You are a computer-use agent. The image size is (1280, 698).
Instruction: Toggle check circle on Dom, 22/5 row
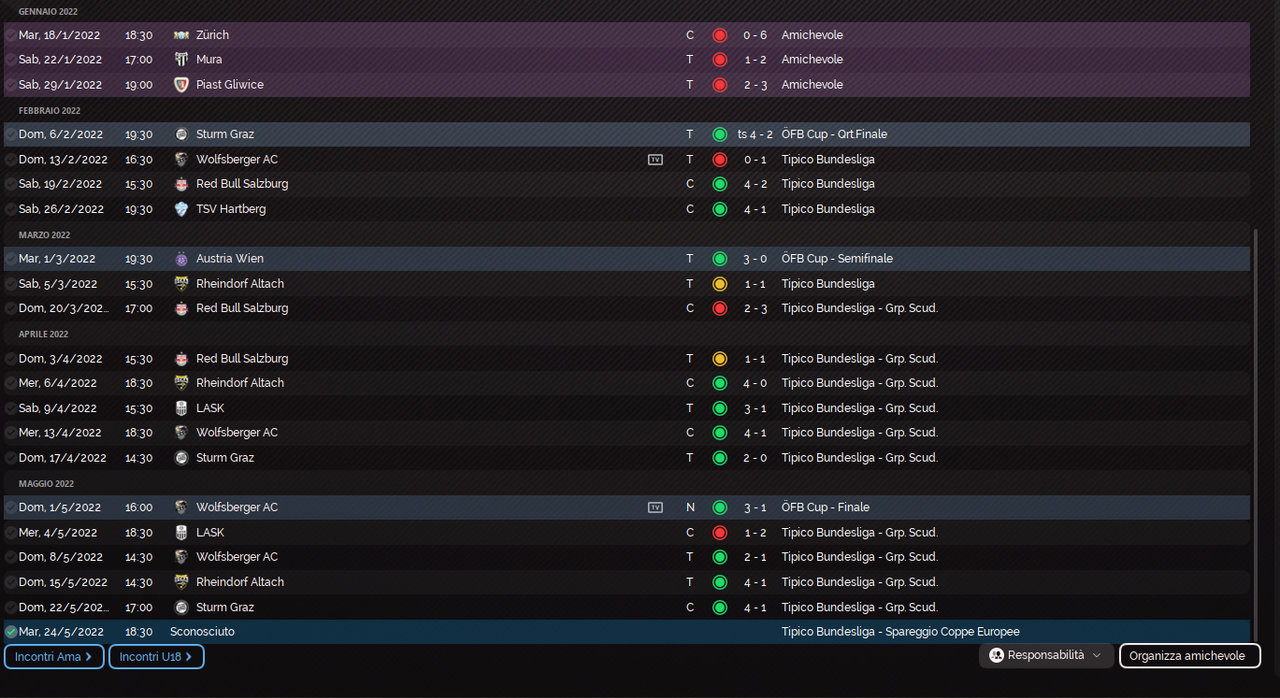coord(10,607)
